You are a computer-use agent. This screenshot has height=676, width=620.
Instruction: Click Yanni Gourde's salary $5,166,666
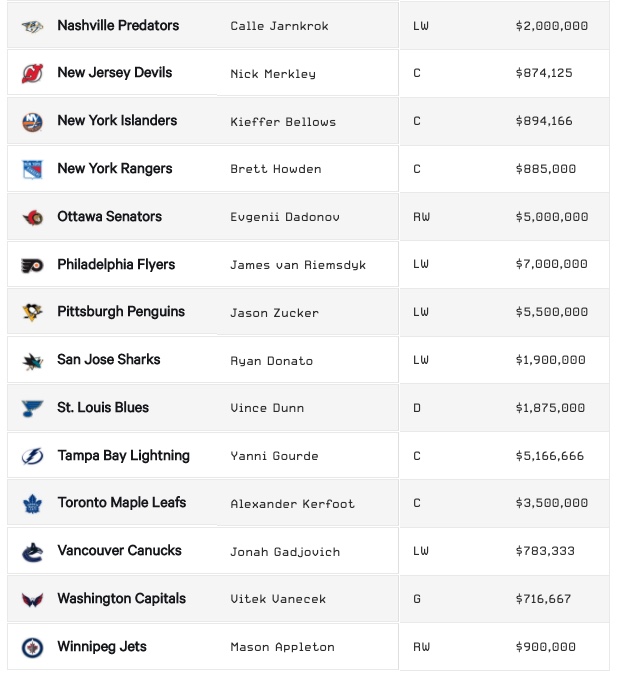(550, 456)
